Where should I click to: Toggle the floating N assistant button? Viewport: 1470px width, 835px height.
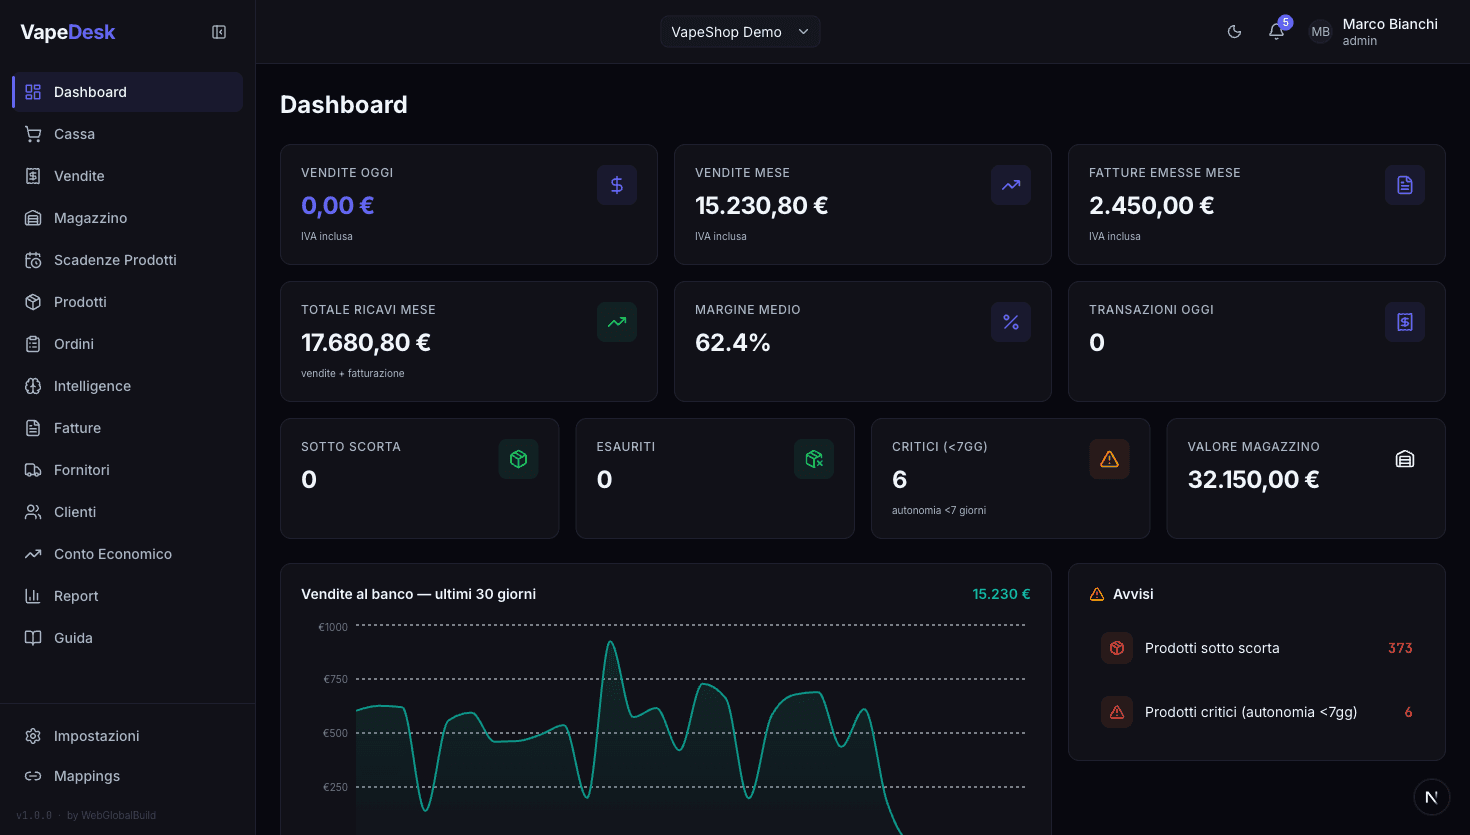pyautogui.click(x=1431, y=797)
